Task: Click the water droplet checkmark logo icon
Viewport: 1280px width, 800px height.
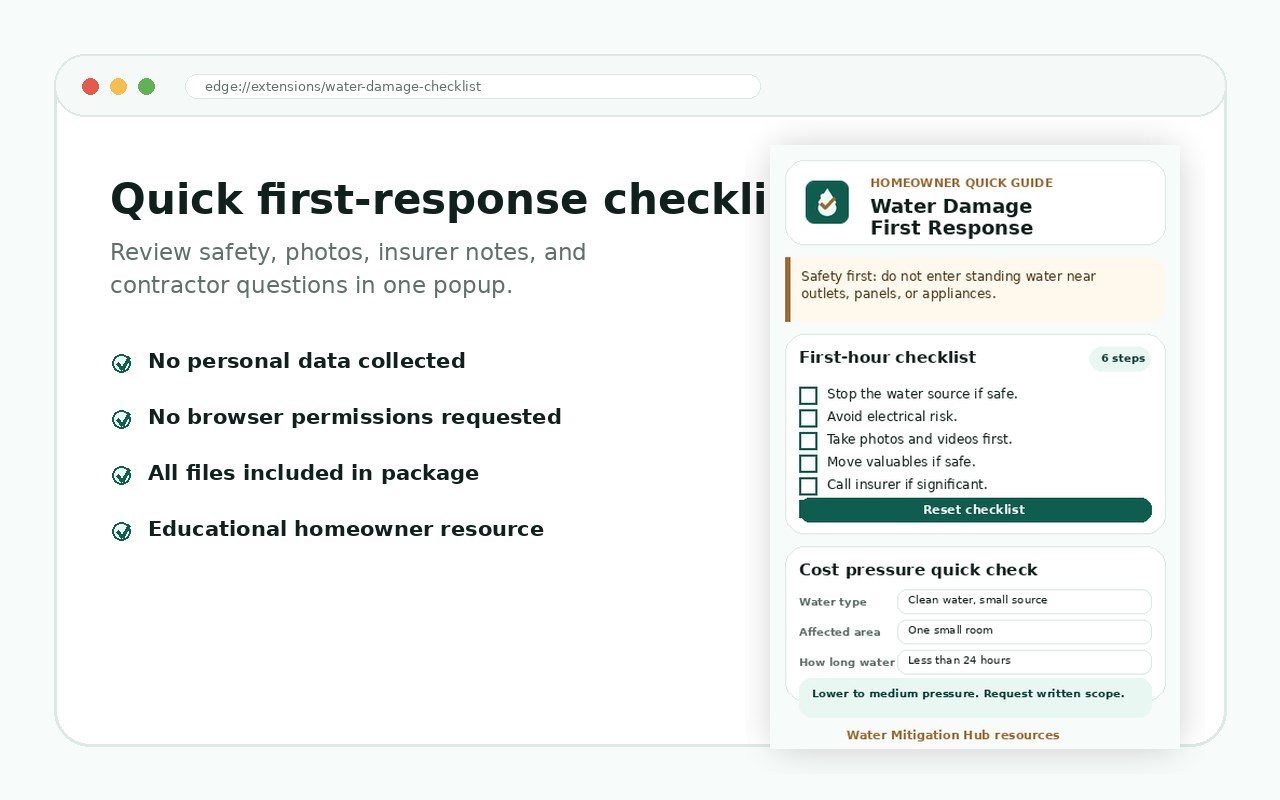Action: point(827,202)
